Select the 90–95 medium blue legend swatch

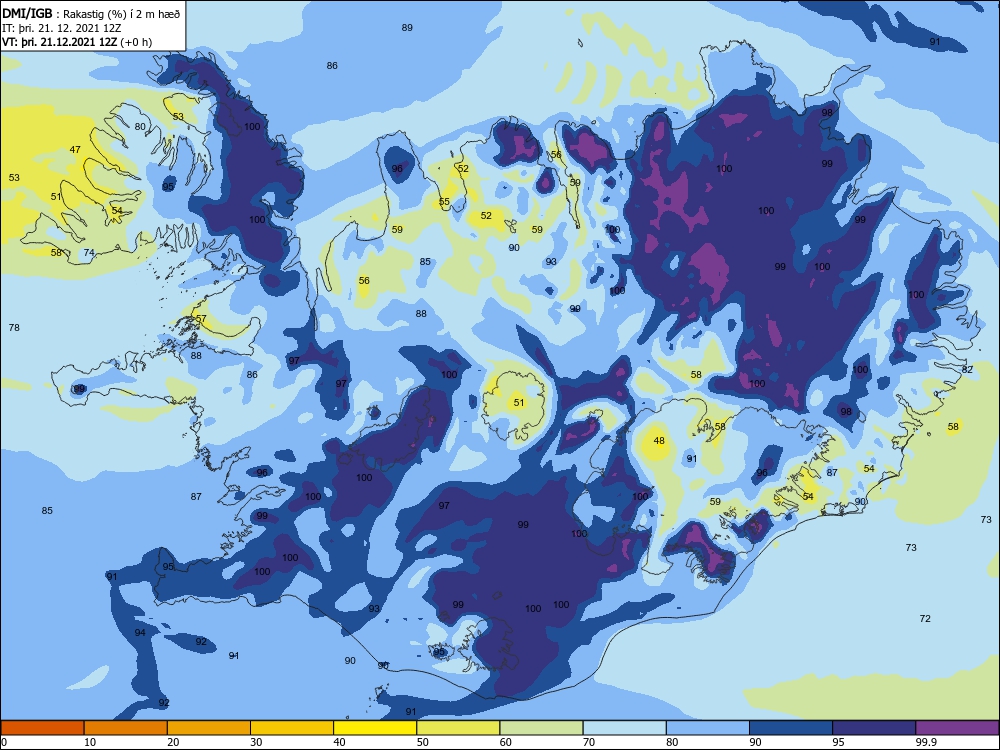791,728
